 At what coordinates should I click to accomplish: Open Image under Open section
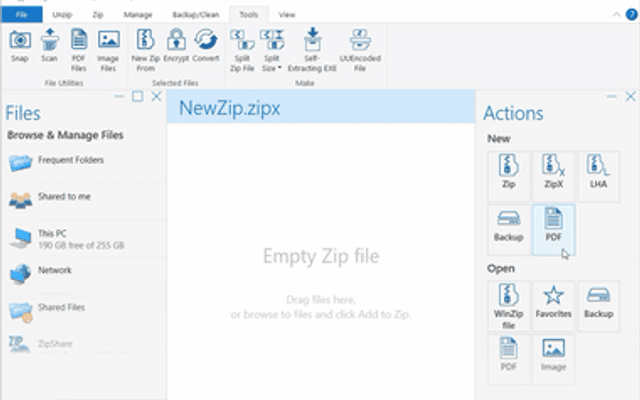(x=553, y=359)
